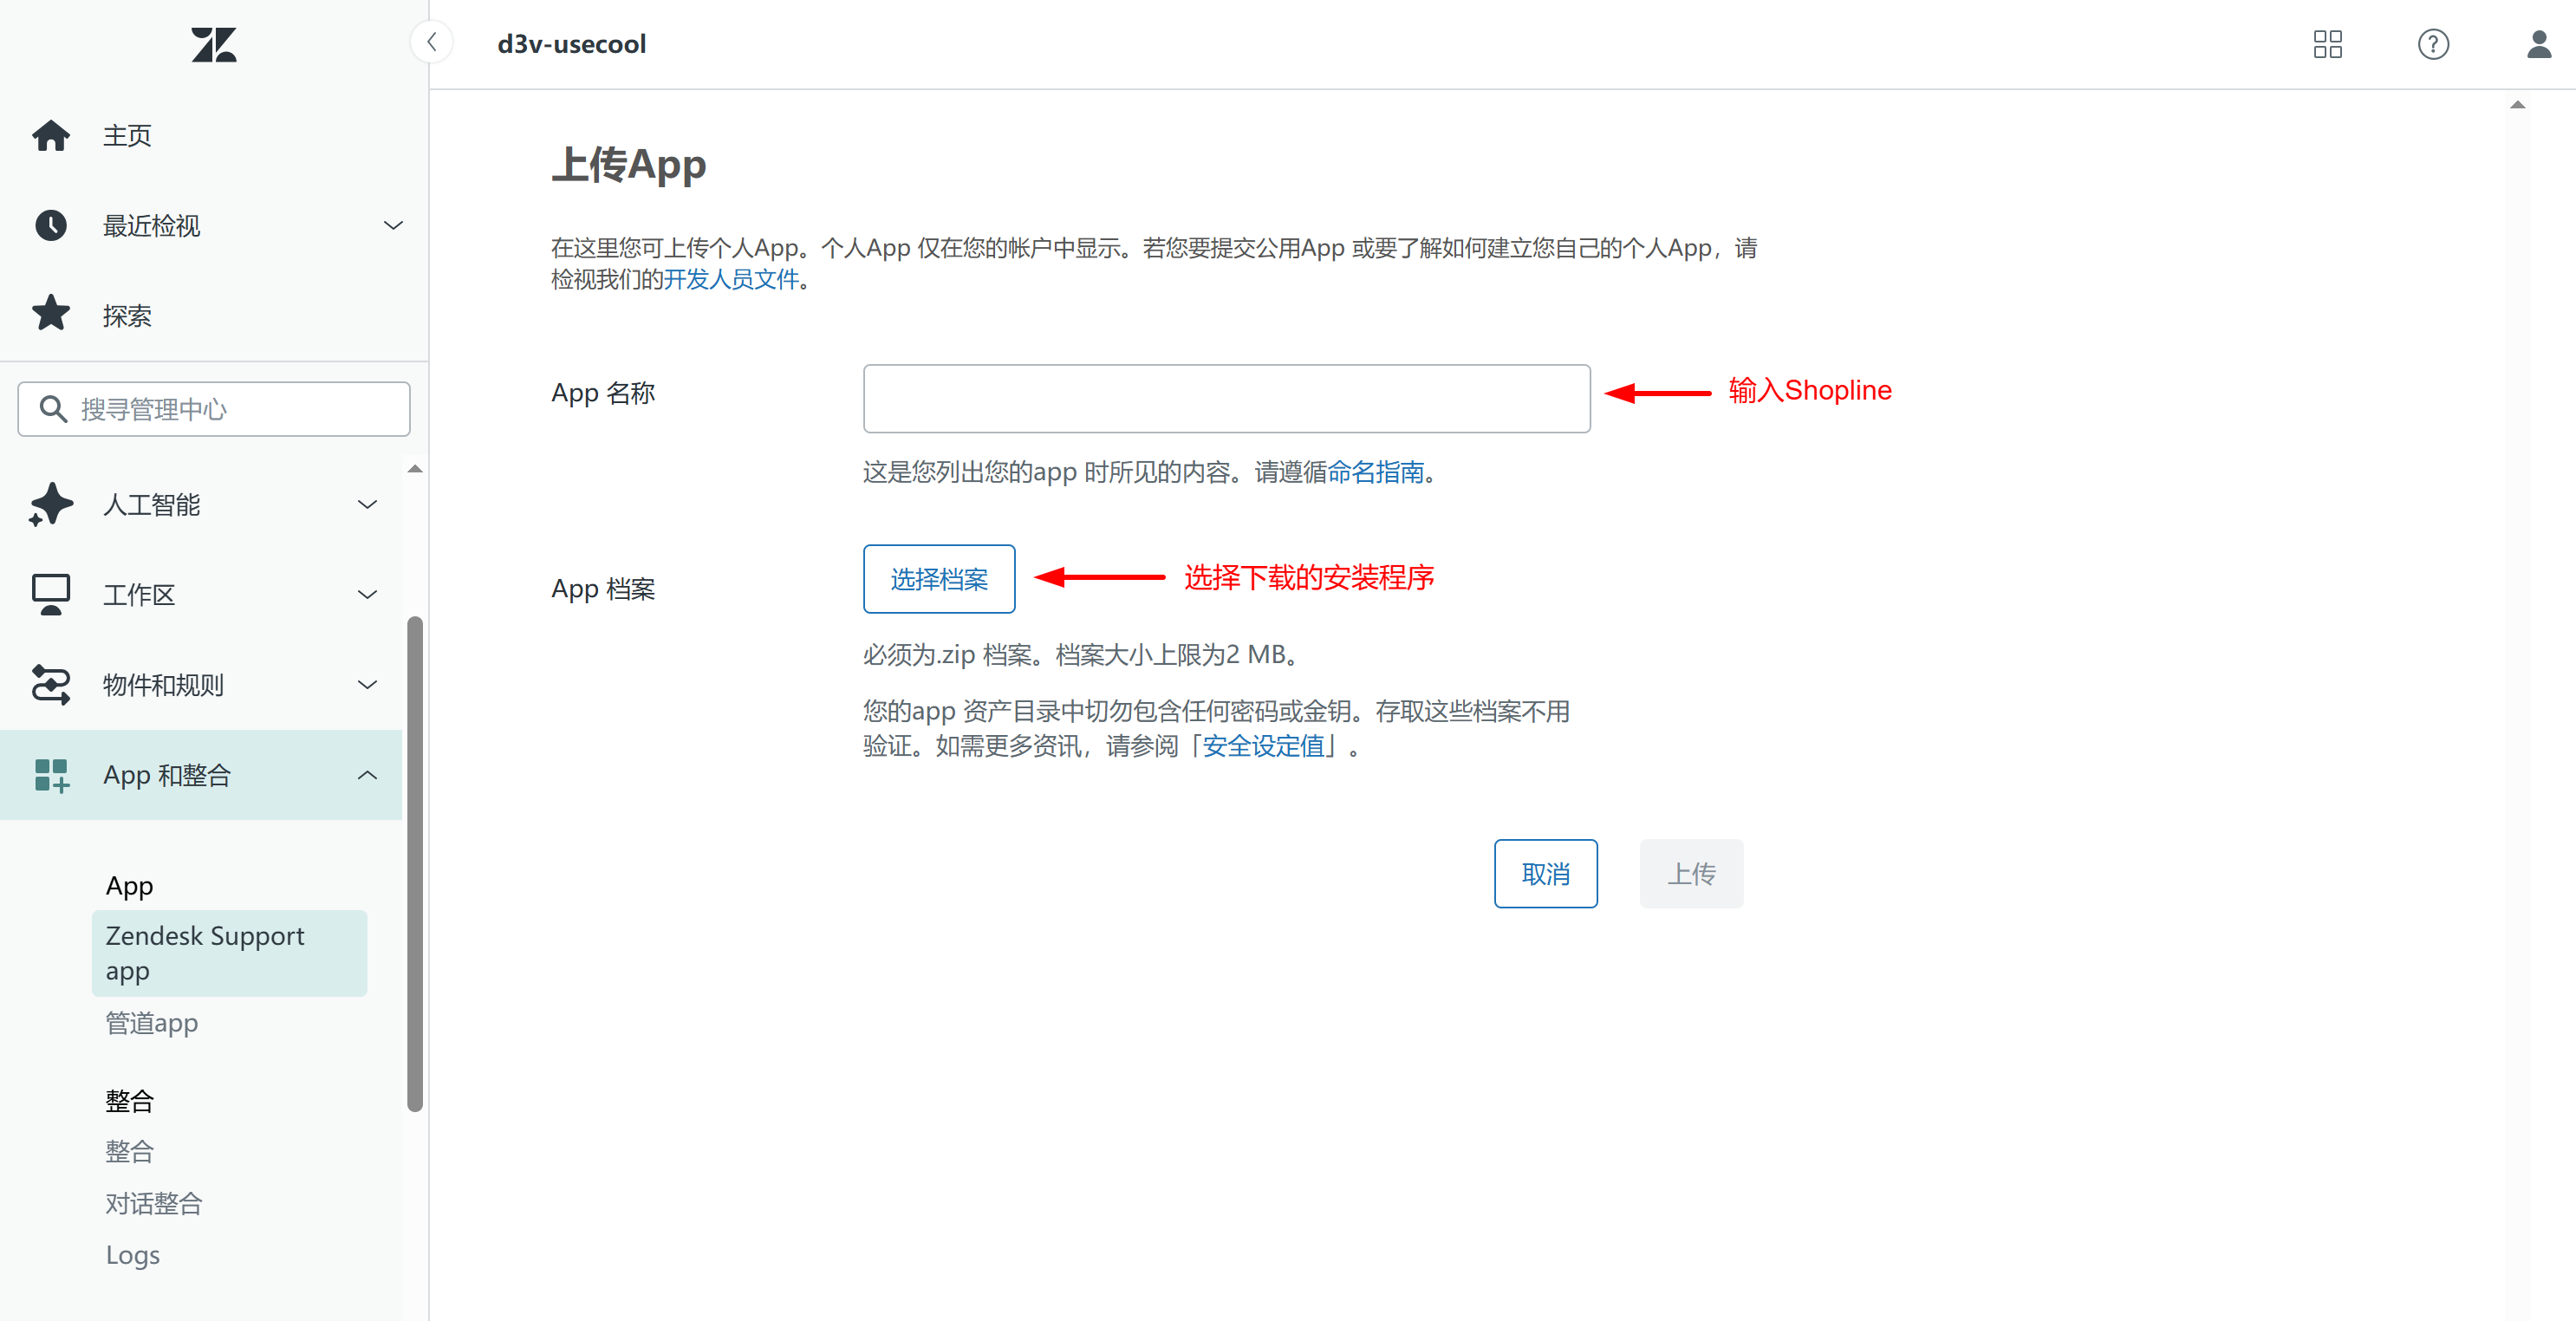This screenshot has width=2576, height=1321.
Task: Expand the 人工智能 section chevron
Action: 368,504
